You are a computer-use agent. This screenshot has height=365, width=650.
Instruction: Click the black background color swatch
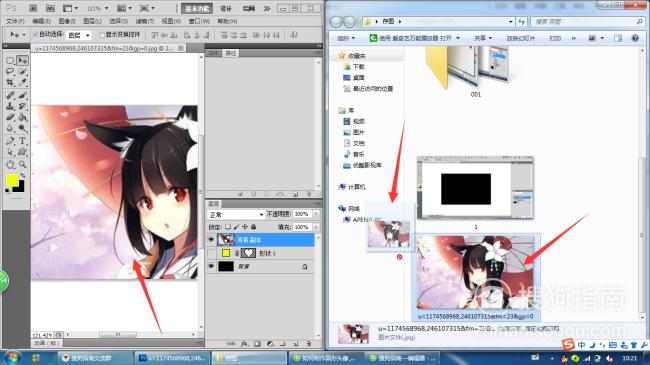pos(20,188)
